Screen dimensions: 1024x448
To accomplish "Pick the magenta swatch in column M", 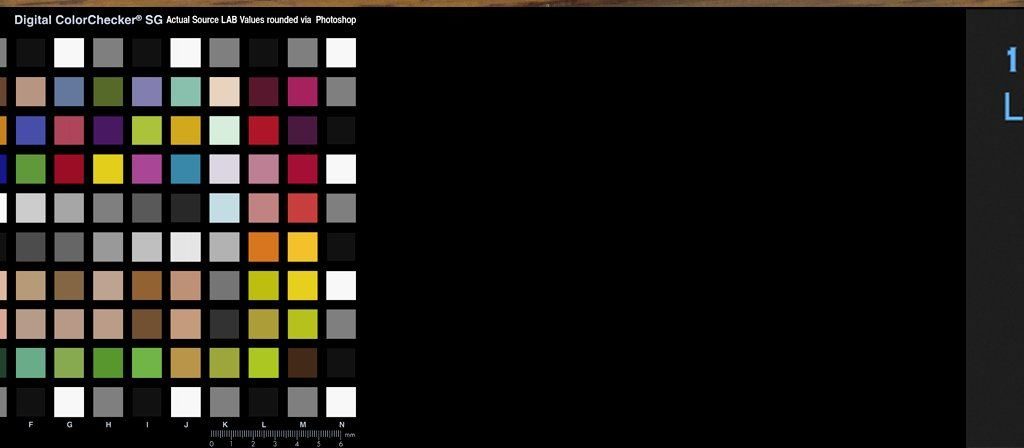I will [x=302, y=91].
